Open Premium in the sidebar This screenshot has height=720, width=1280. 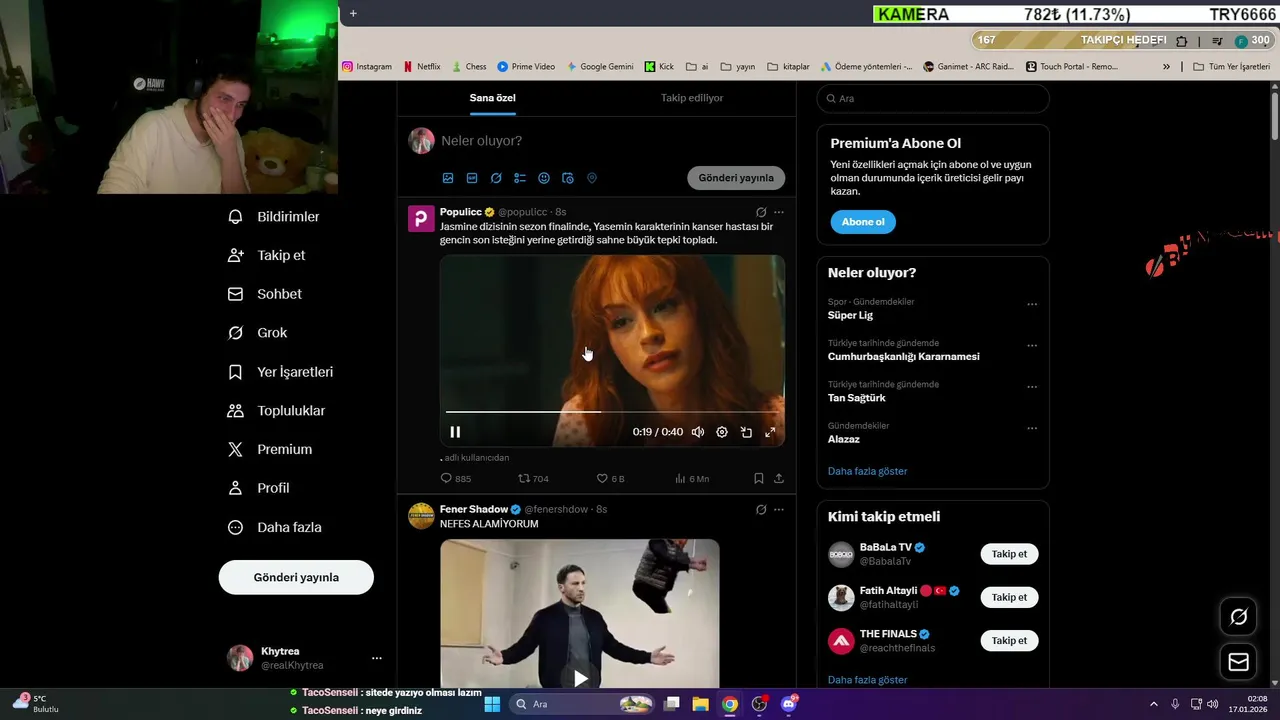click(270, 450)
